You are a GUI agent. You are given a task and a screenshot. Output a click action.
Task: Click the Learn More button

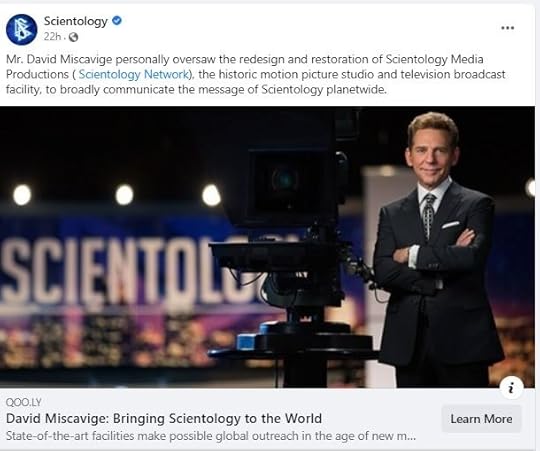(481, 419)
